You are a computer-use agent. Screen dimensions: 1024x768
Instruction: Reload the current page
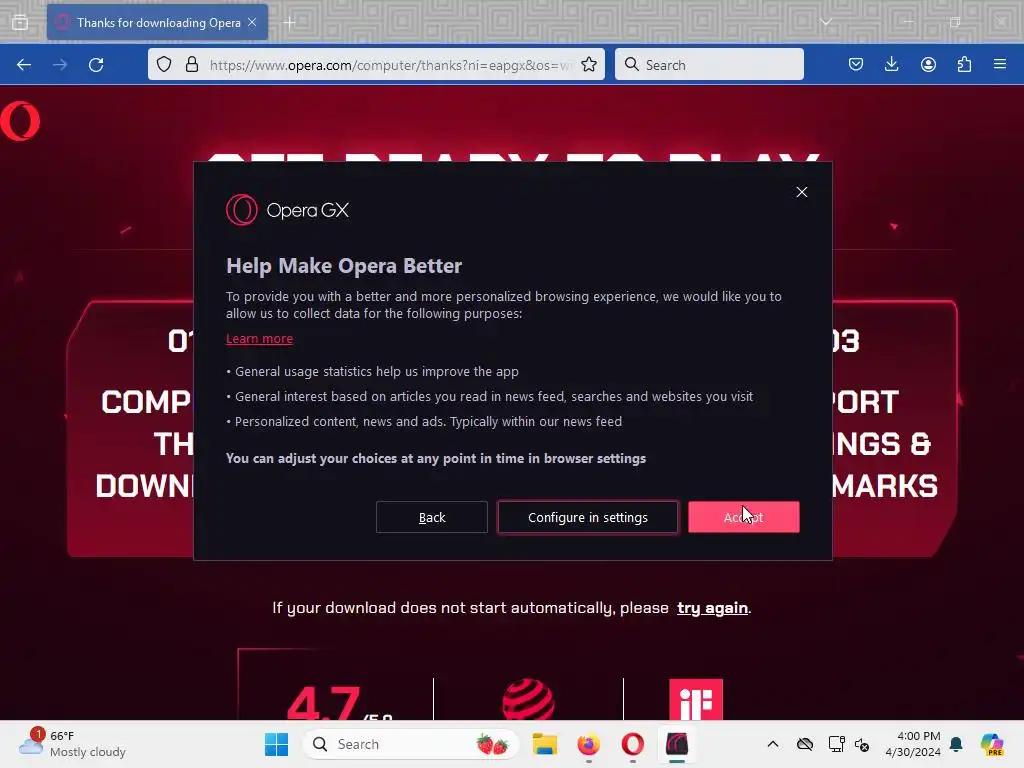coord(96,65)
